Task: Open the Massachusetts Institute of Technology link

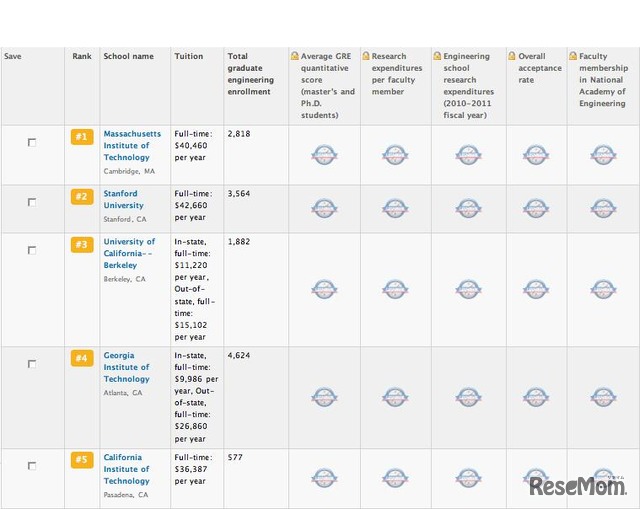Action: click(x=132, y=145)
